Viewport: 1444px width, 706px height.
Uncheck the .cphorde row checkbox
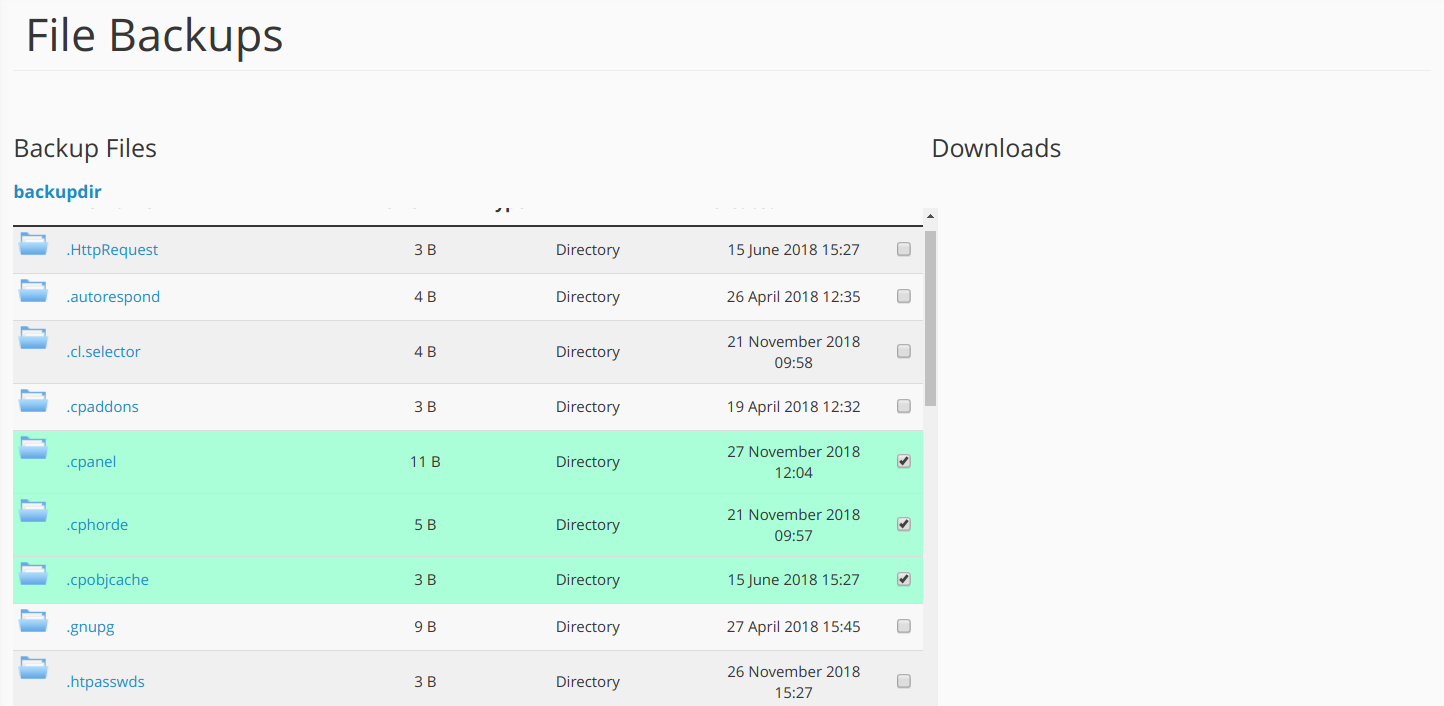(x=904, y=524)
